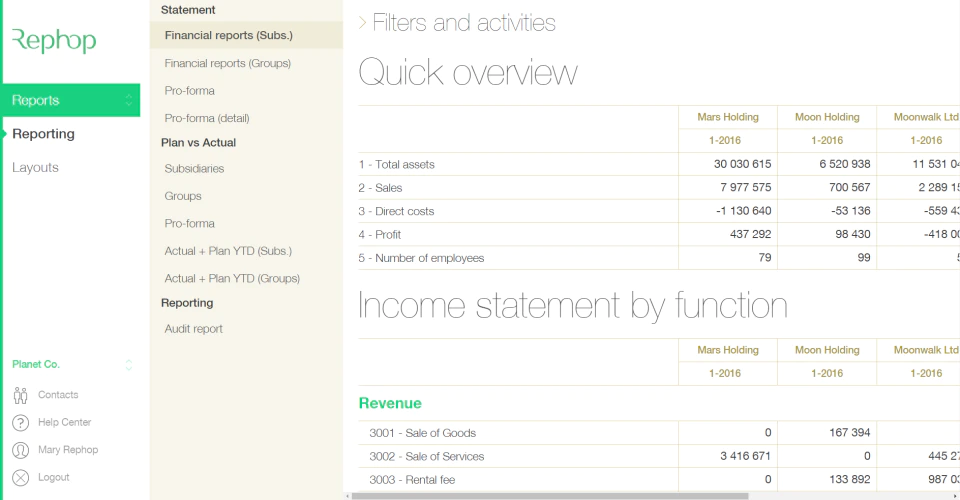Open Financial reports (Groups)

pos(228,63)
